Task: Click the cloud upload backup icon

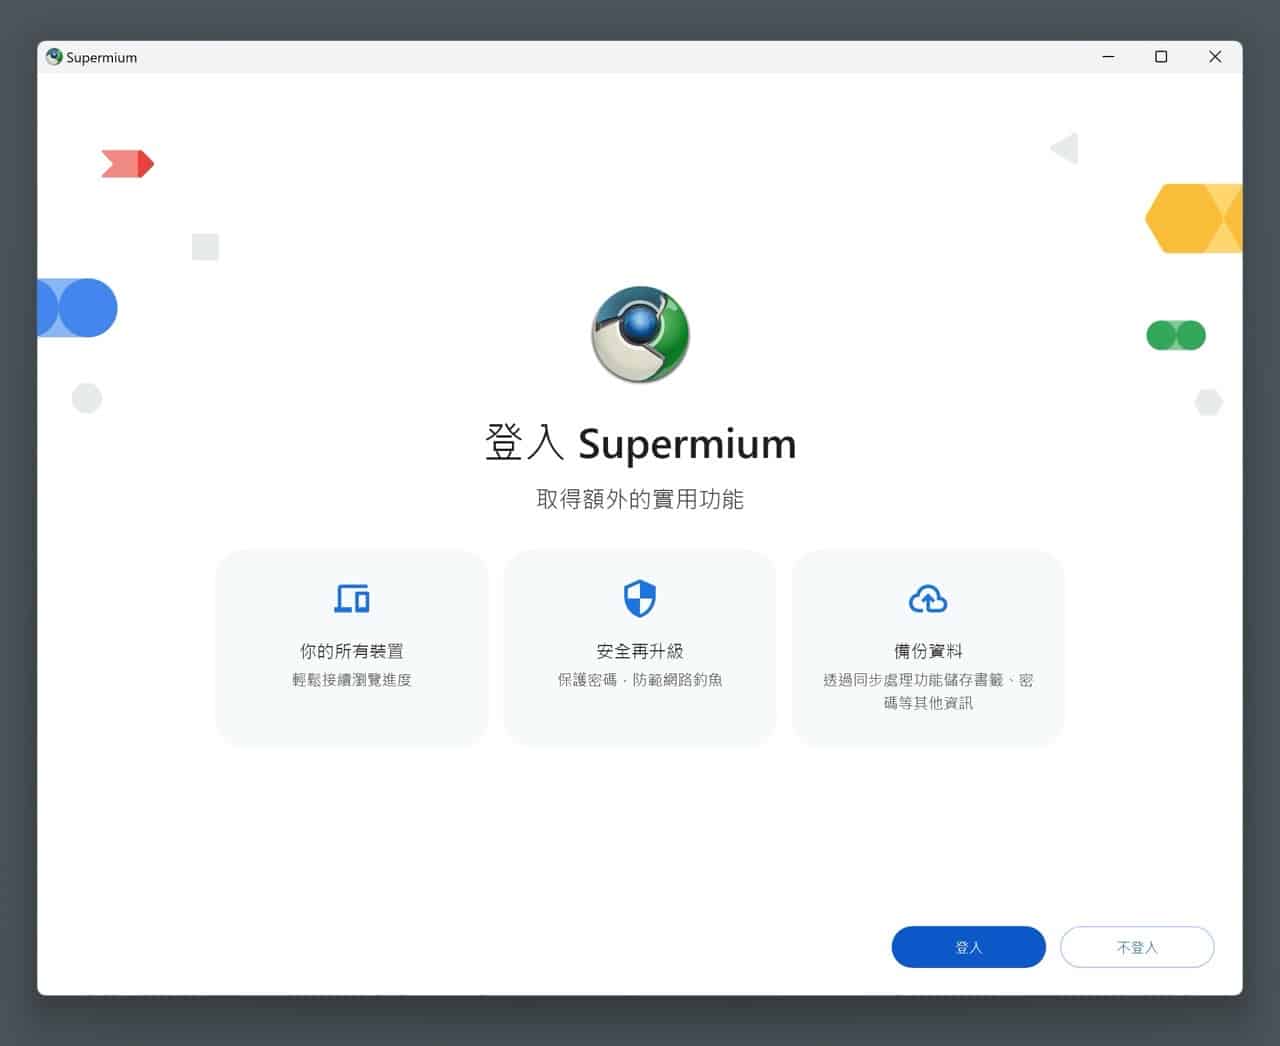Action: 928,599
